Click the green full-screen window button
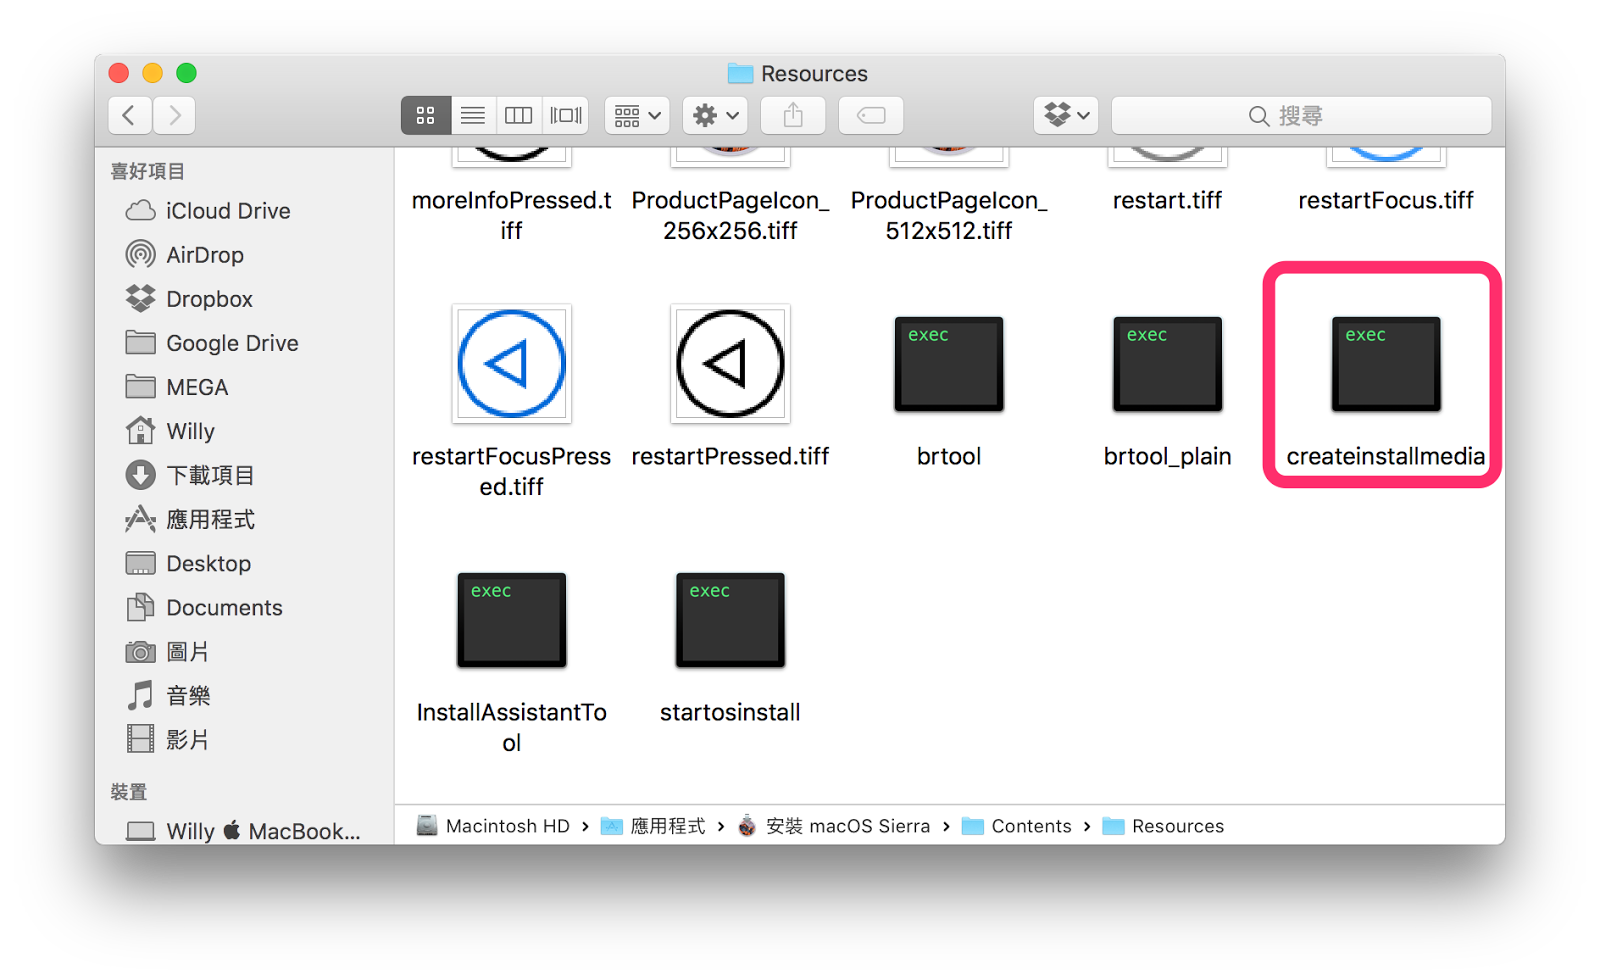 [x=186, y=73]
